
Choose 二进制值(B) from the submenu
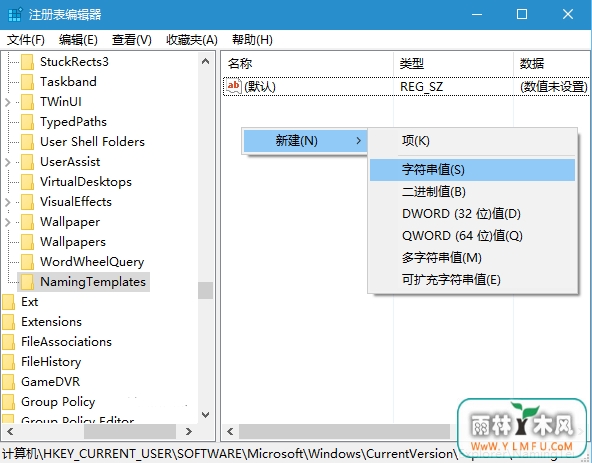click(x=472, y=192)
